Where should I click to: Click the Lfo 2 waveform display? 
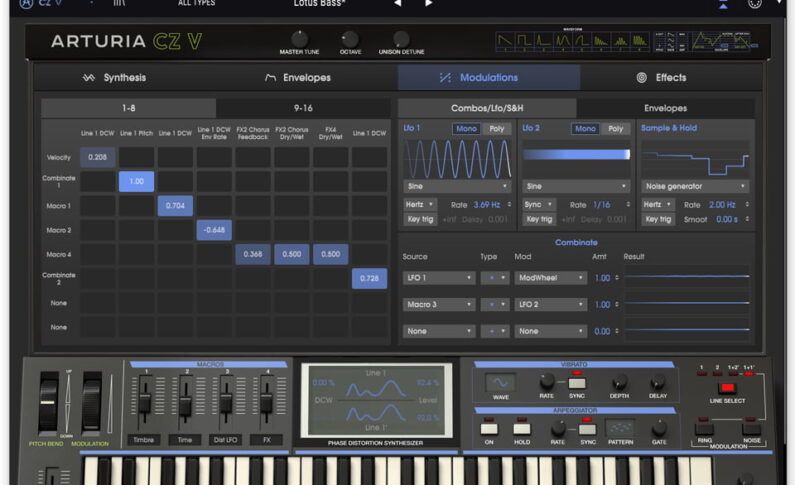(x=576, y=159)
